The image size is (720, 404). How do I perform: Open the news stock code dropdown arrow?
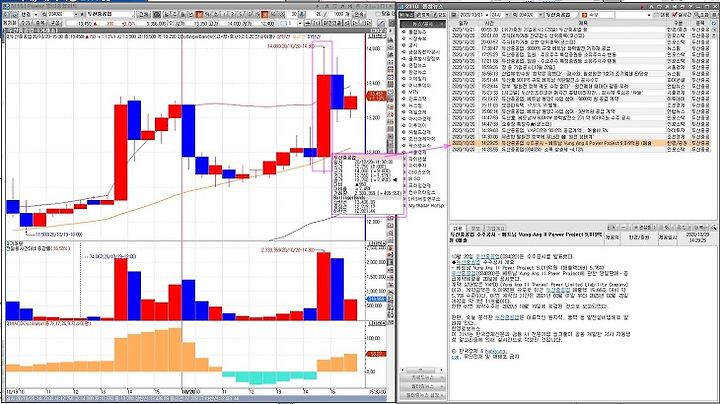pyautogui.click(x=541, y=15)
